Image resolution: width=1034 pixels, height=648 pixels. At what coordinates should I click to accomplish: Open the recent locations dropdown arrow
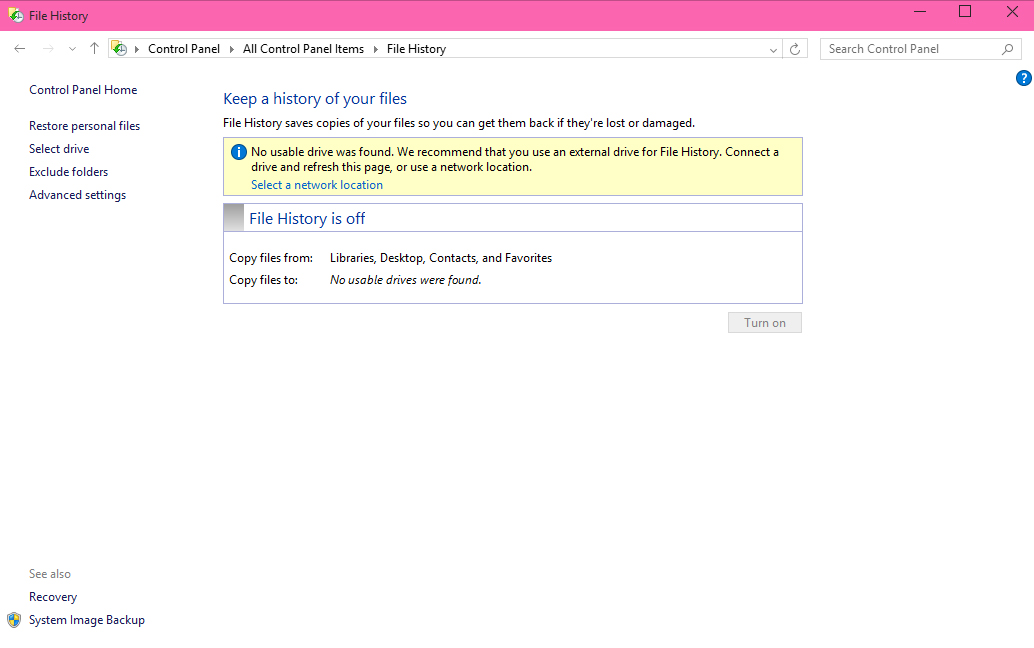click(x=73, y=49)
